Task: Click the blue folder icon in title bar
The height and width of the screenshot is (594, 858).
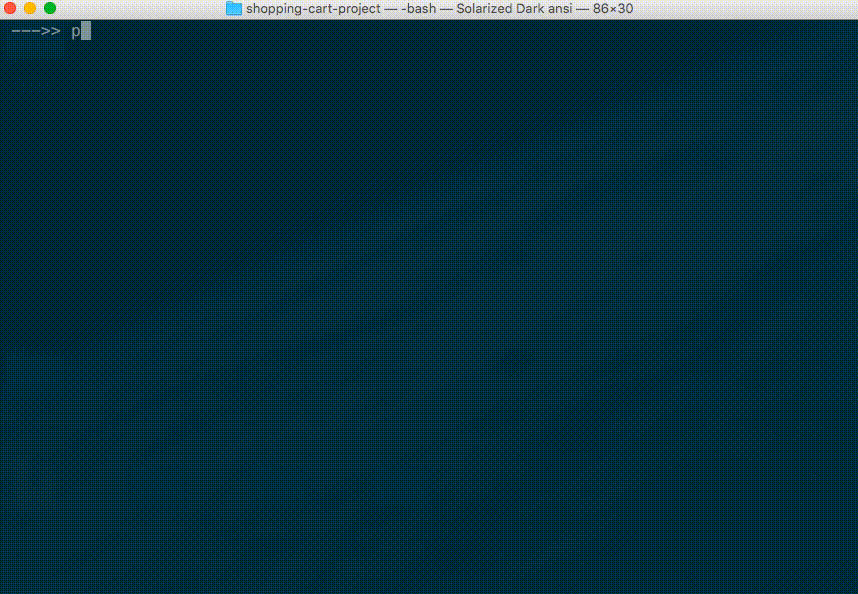Action: coord(234,8)
